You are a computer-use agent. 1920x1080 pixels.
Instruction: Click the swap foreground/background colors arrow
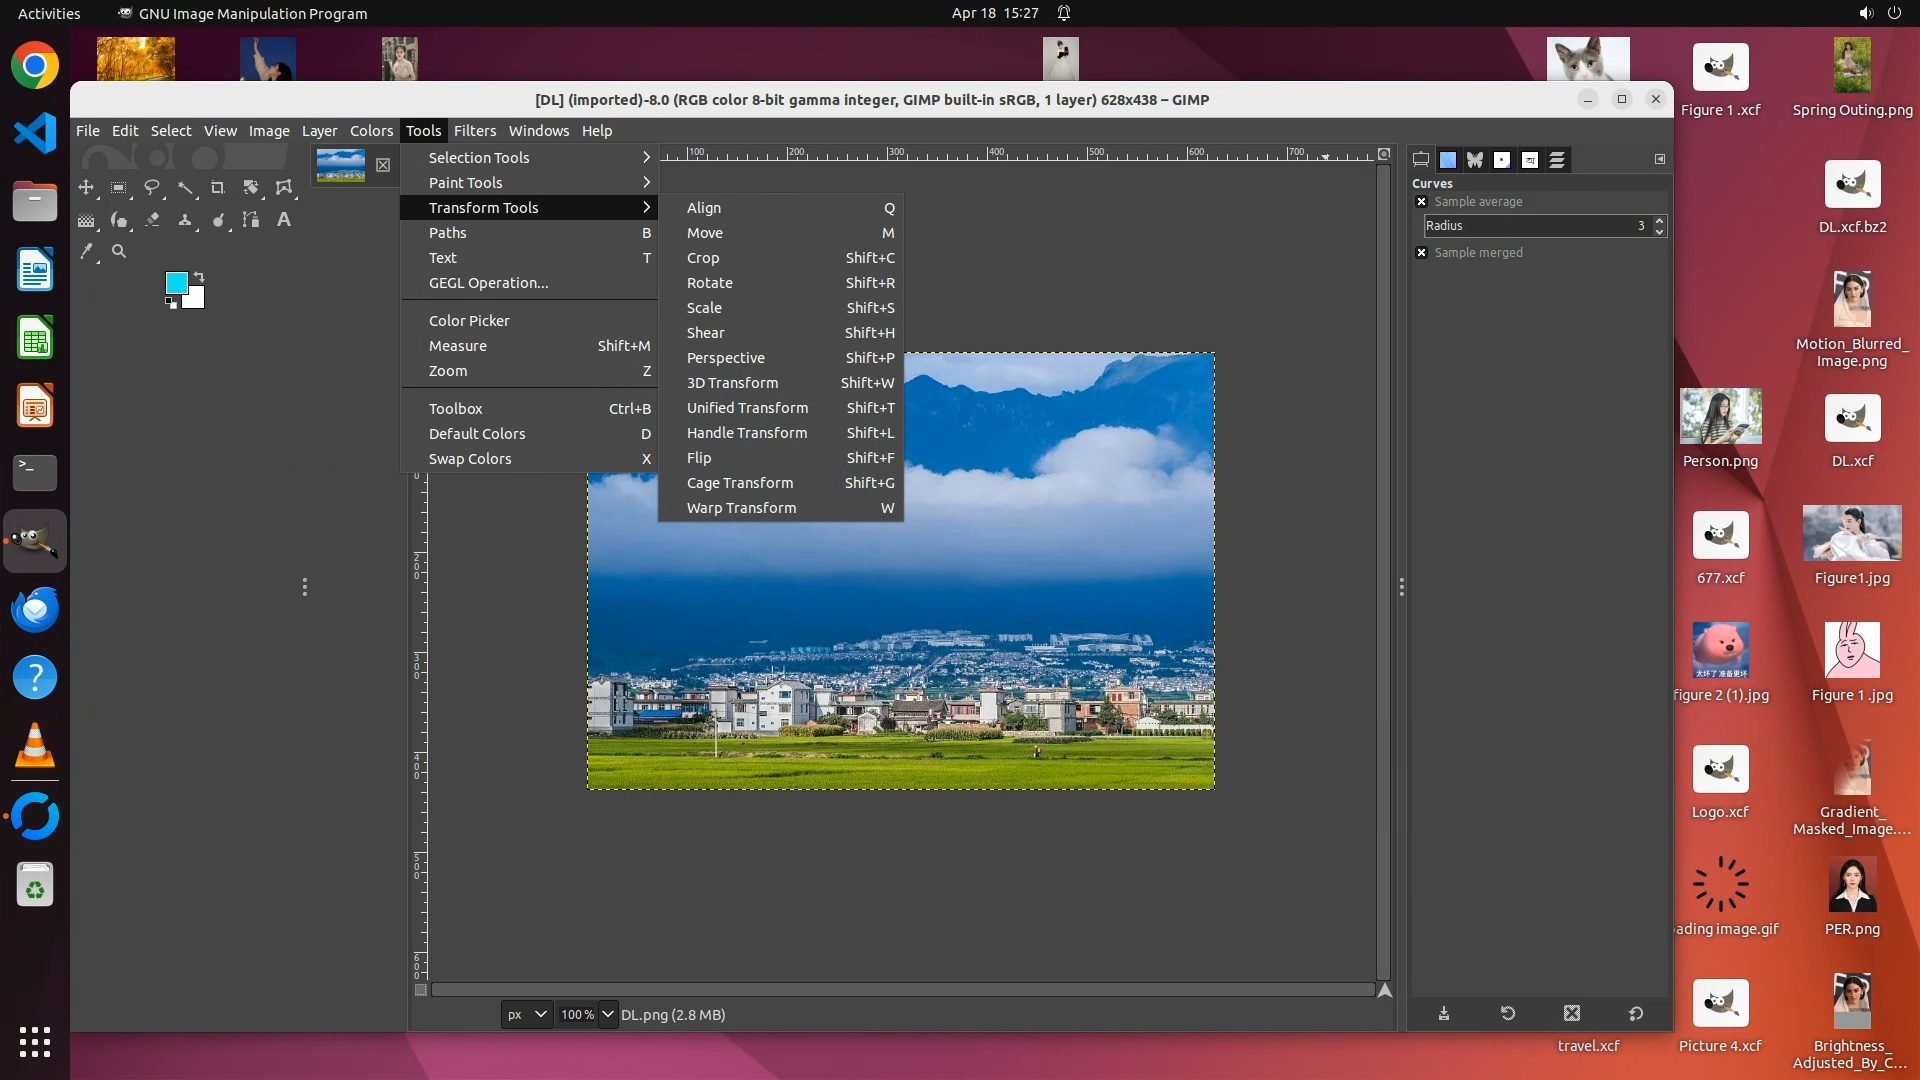[x=198, y=277]
